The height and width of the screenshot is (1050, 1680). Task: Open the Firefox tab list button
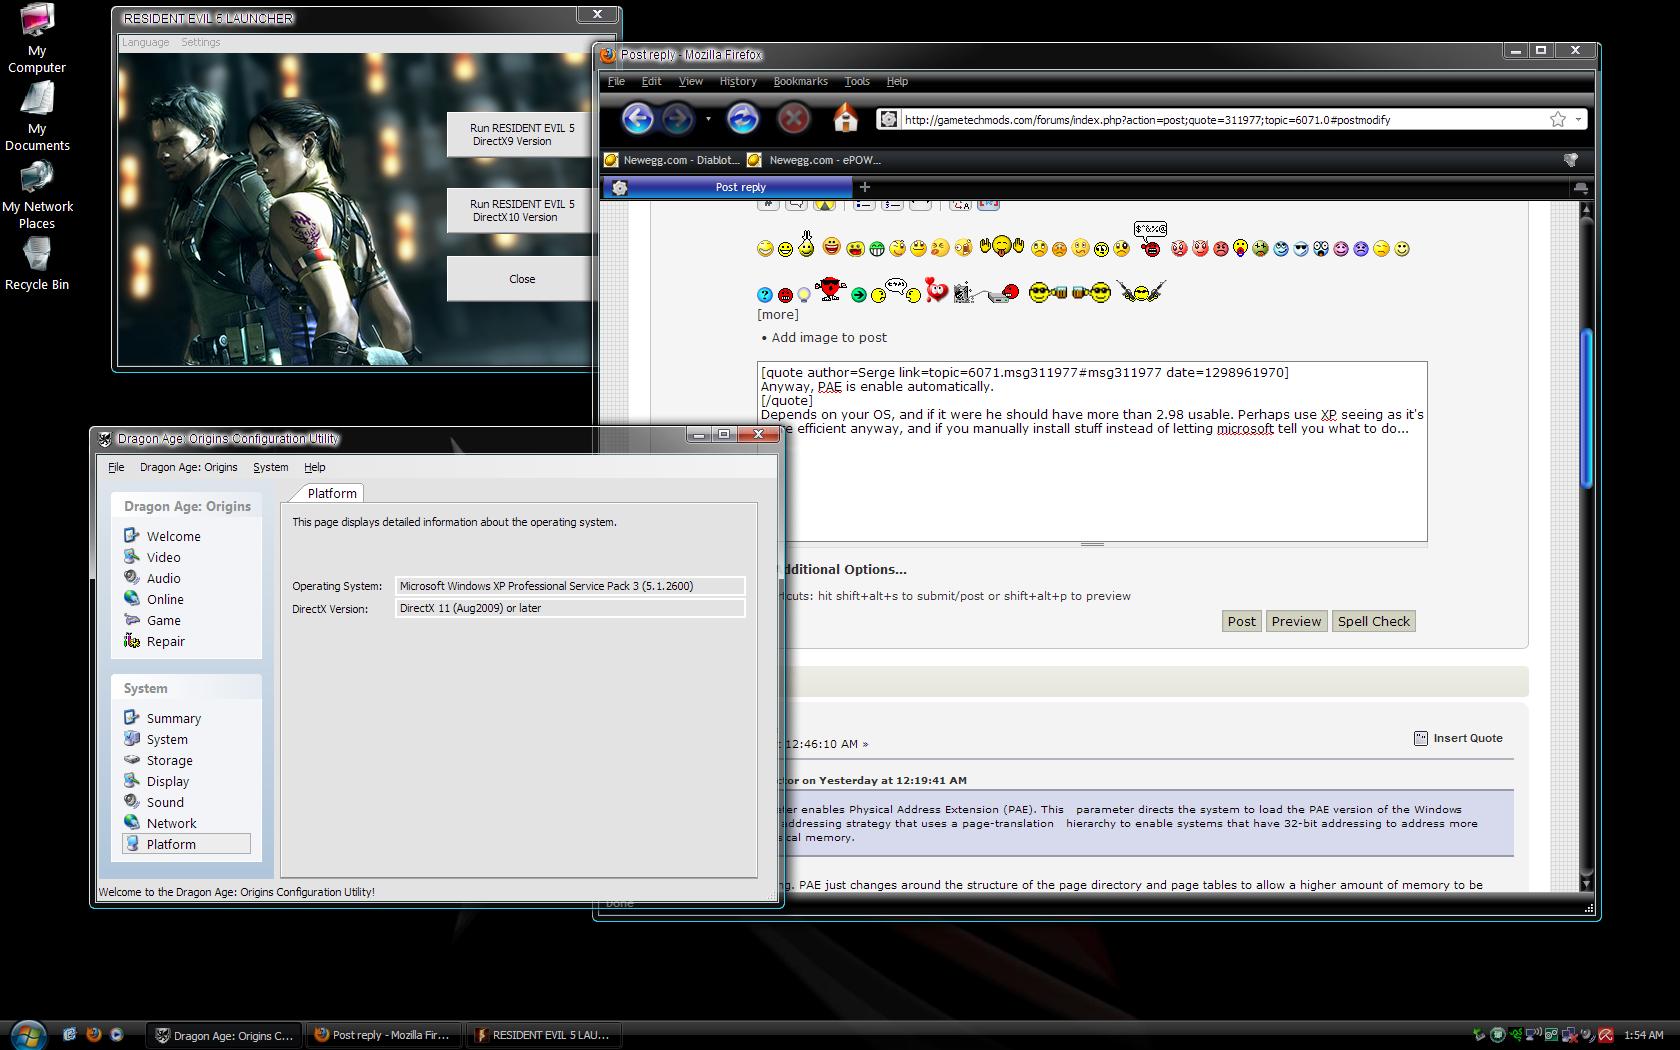pos(1580,187)
